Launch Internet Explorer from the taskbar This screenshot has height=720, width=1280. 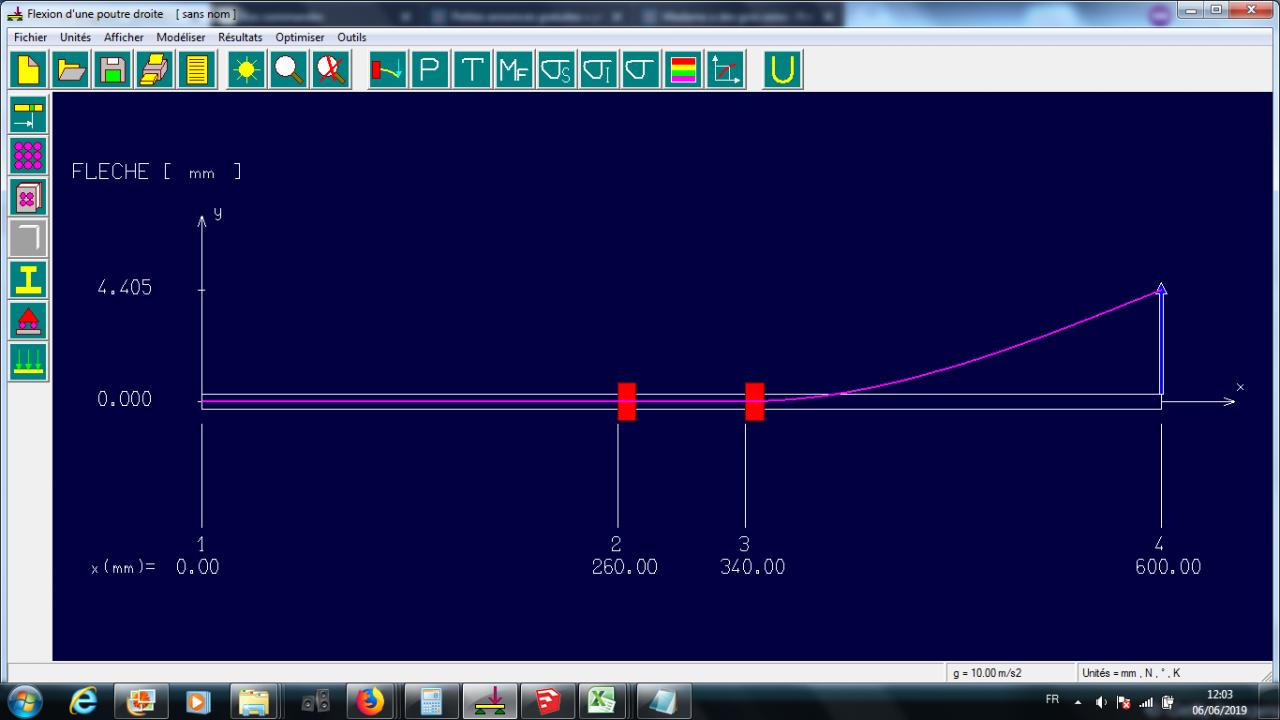83,702
